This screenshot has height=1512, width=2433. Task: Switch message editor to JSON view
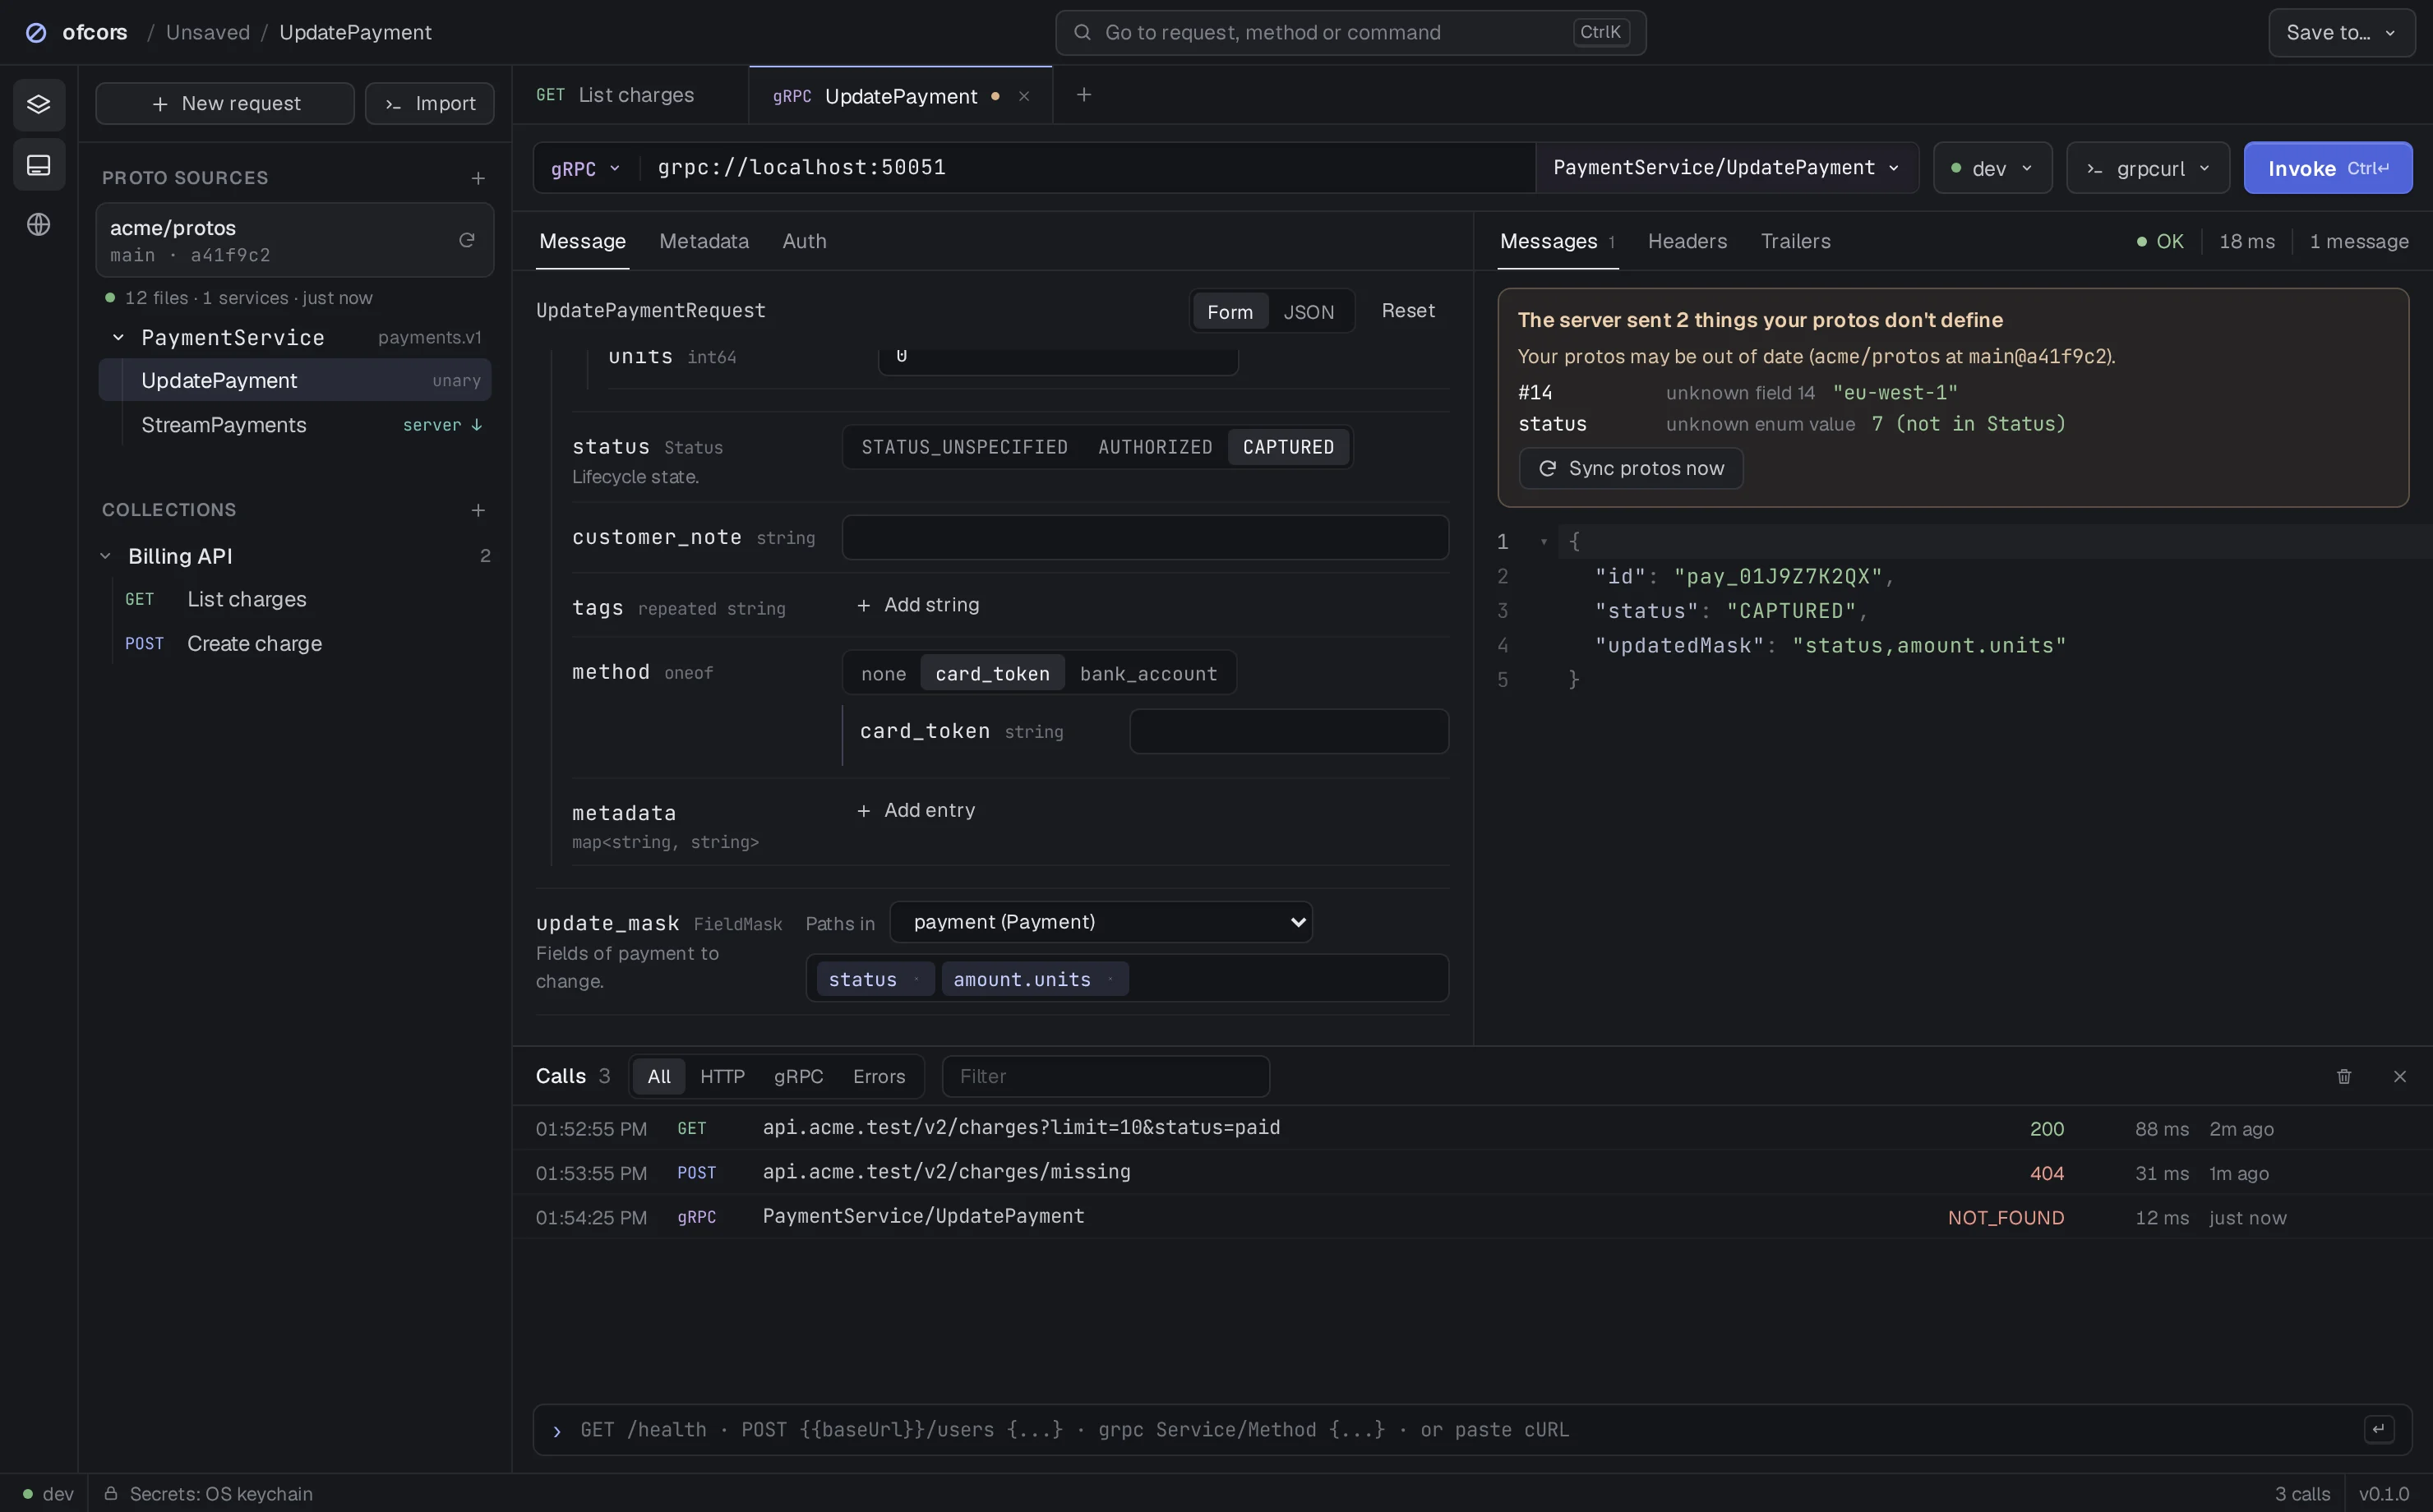point(1309,312)
